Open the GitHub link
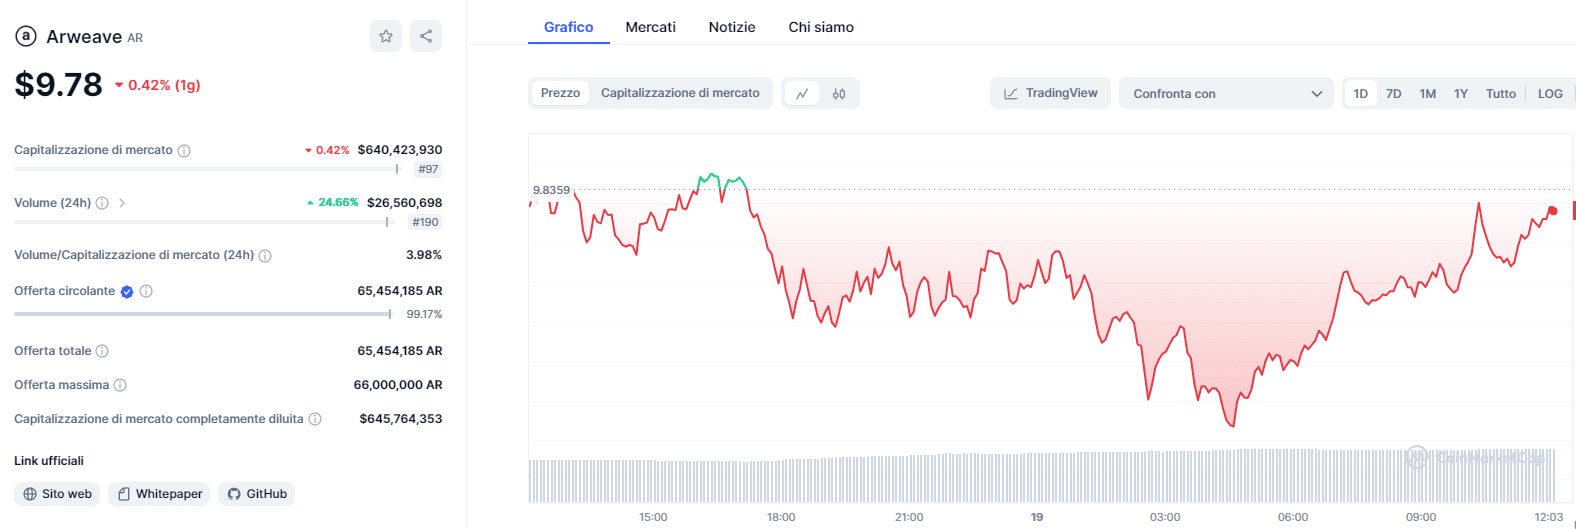This screenshot has width=1576, height=529. (x=257, y=494)
